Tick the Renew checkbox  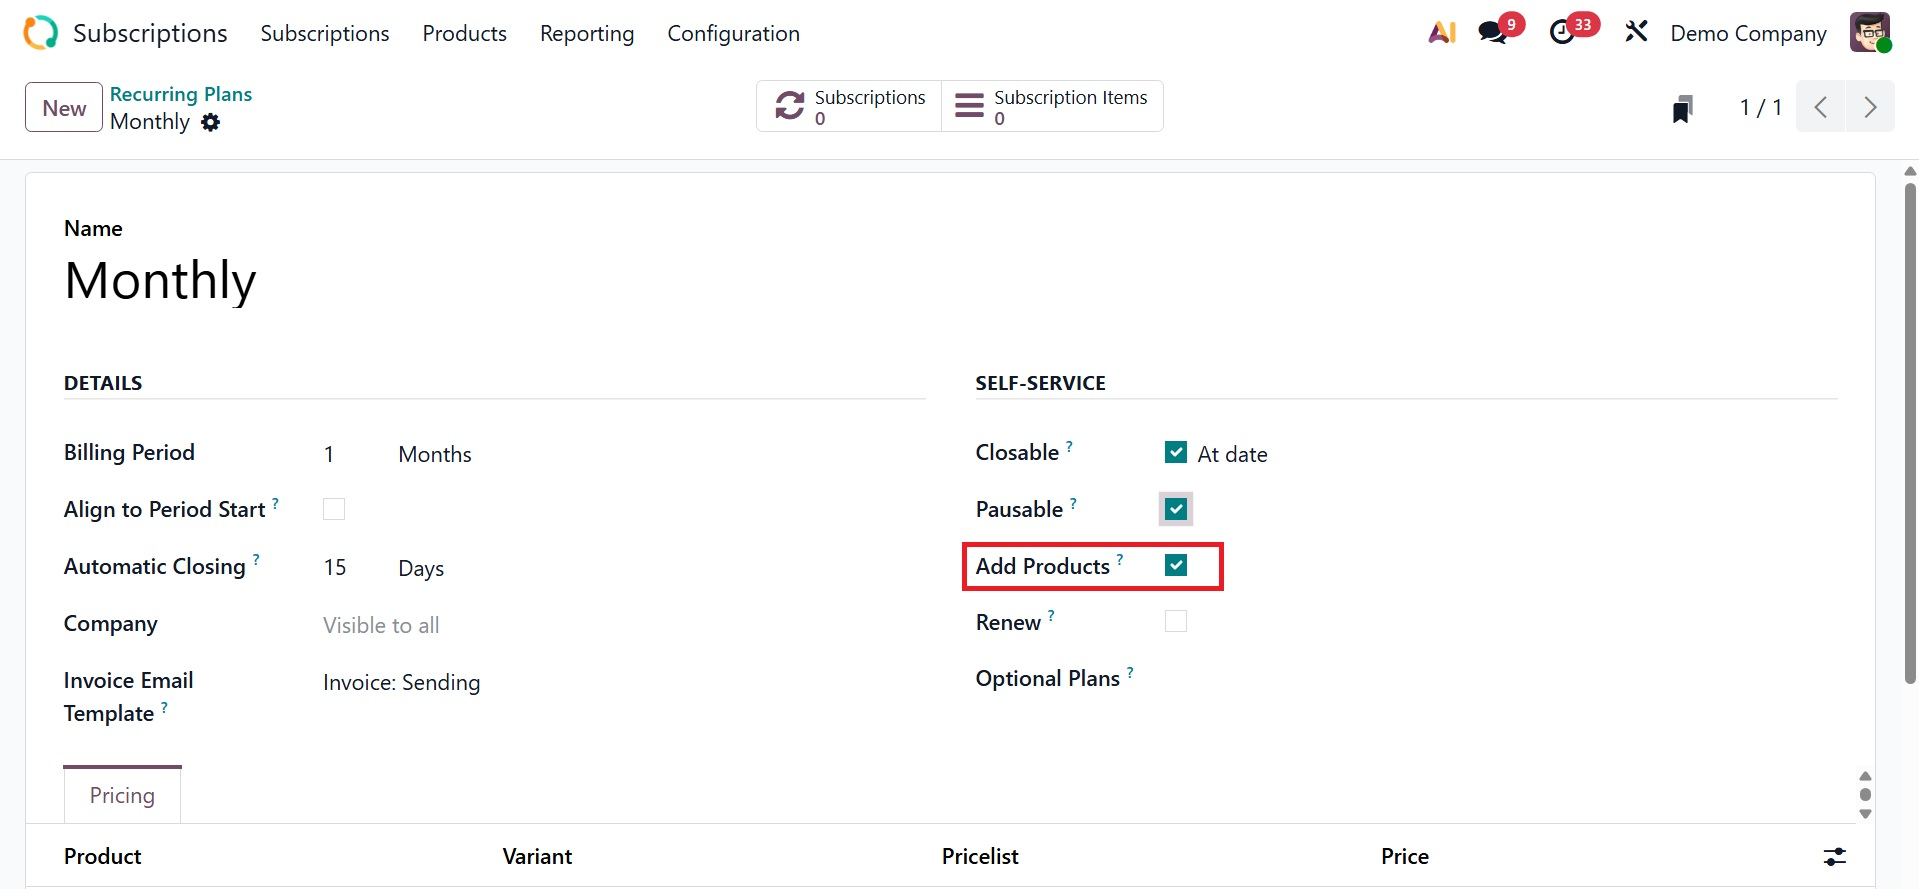[x=1176, y=622]
